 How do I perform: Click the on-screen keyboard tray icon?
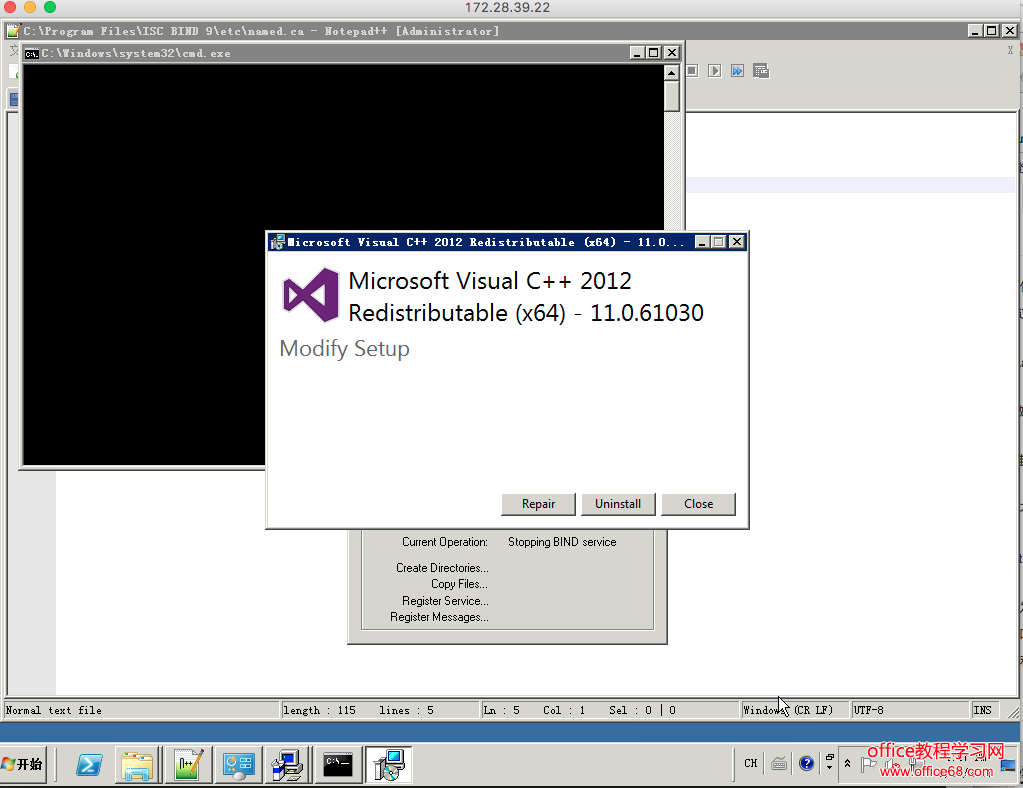point(779,763)
